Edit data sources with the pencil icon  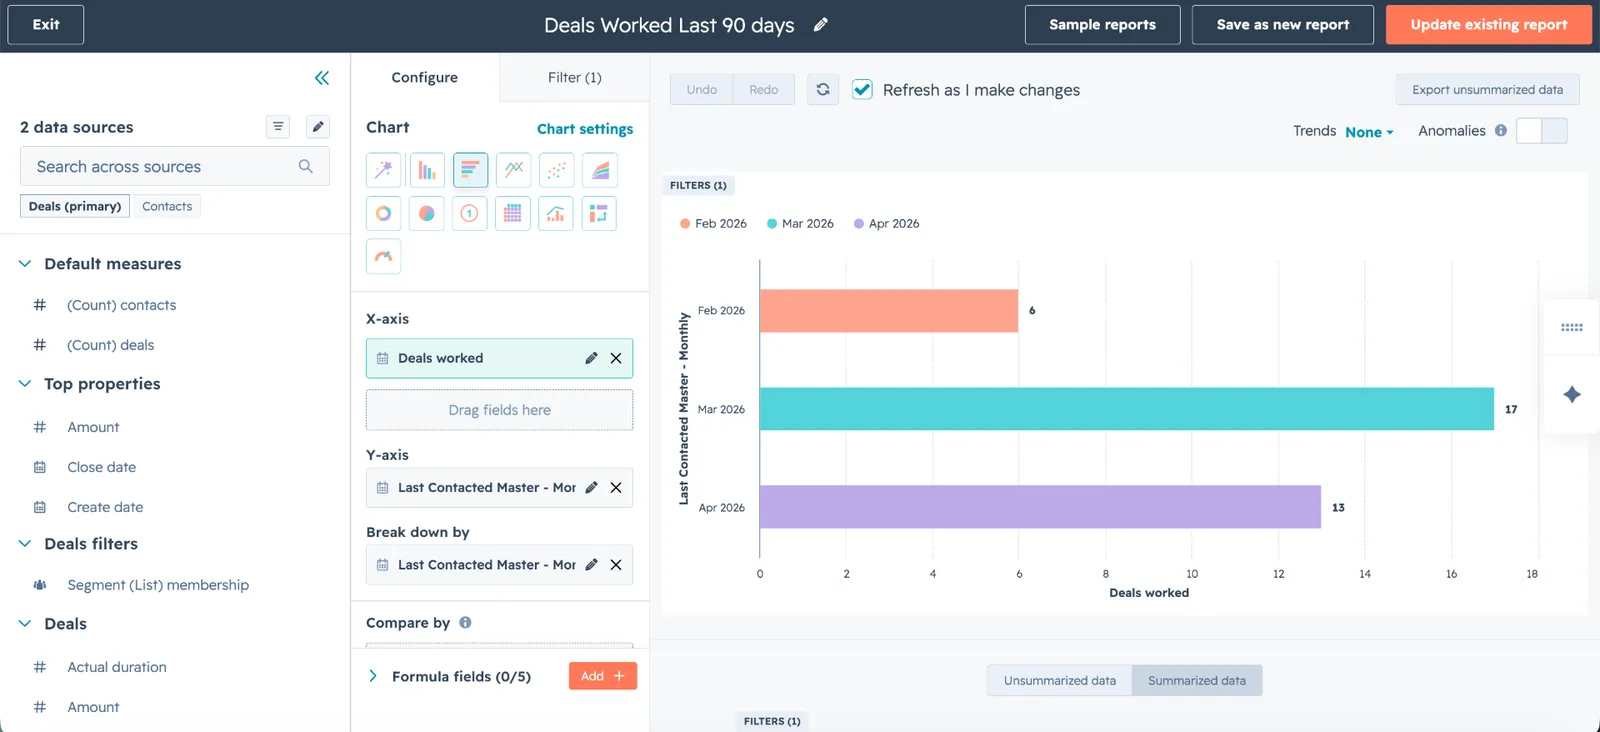coord(318,127)
